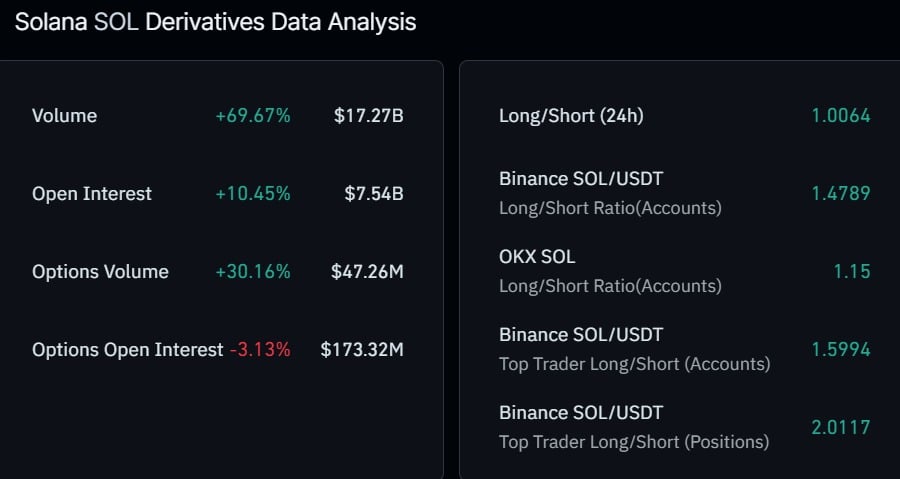Screen dimensions: 900x479
Task: Select the 1.15 OKX ratio value
Action: 852,272
